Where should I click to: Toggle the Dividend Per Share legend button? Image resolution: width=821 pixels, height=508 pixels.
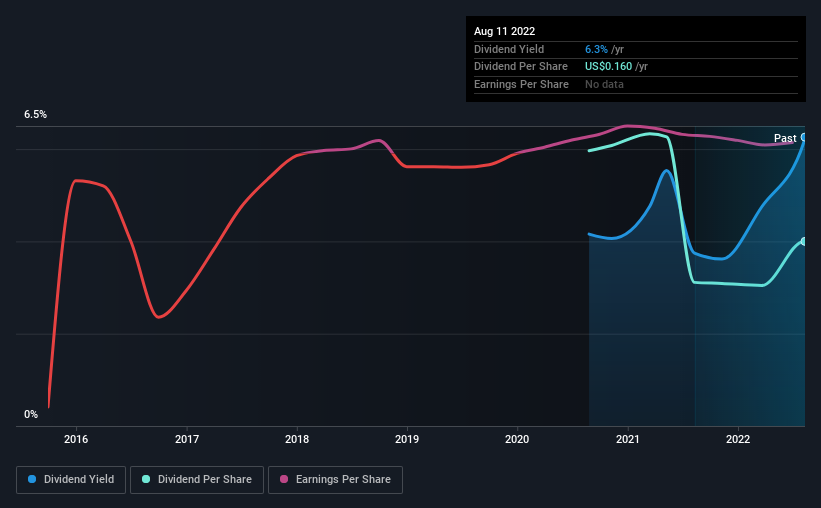(197, 480)
